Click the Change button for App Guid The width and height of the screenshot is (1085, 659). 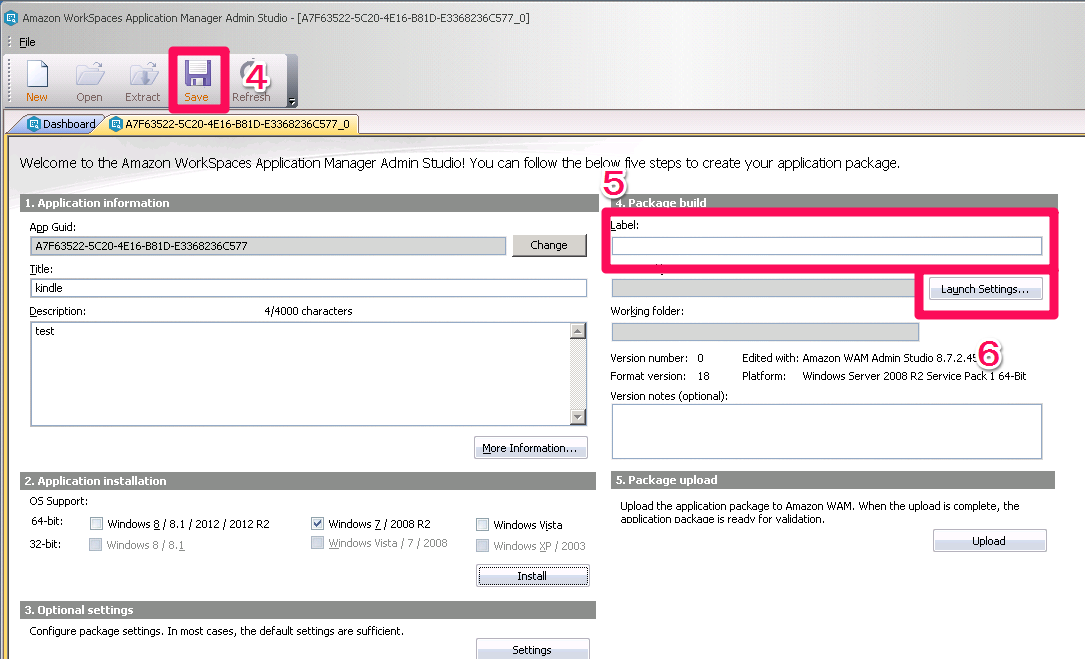tap(549, 245)
